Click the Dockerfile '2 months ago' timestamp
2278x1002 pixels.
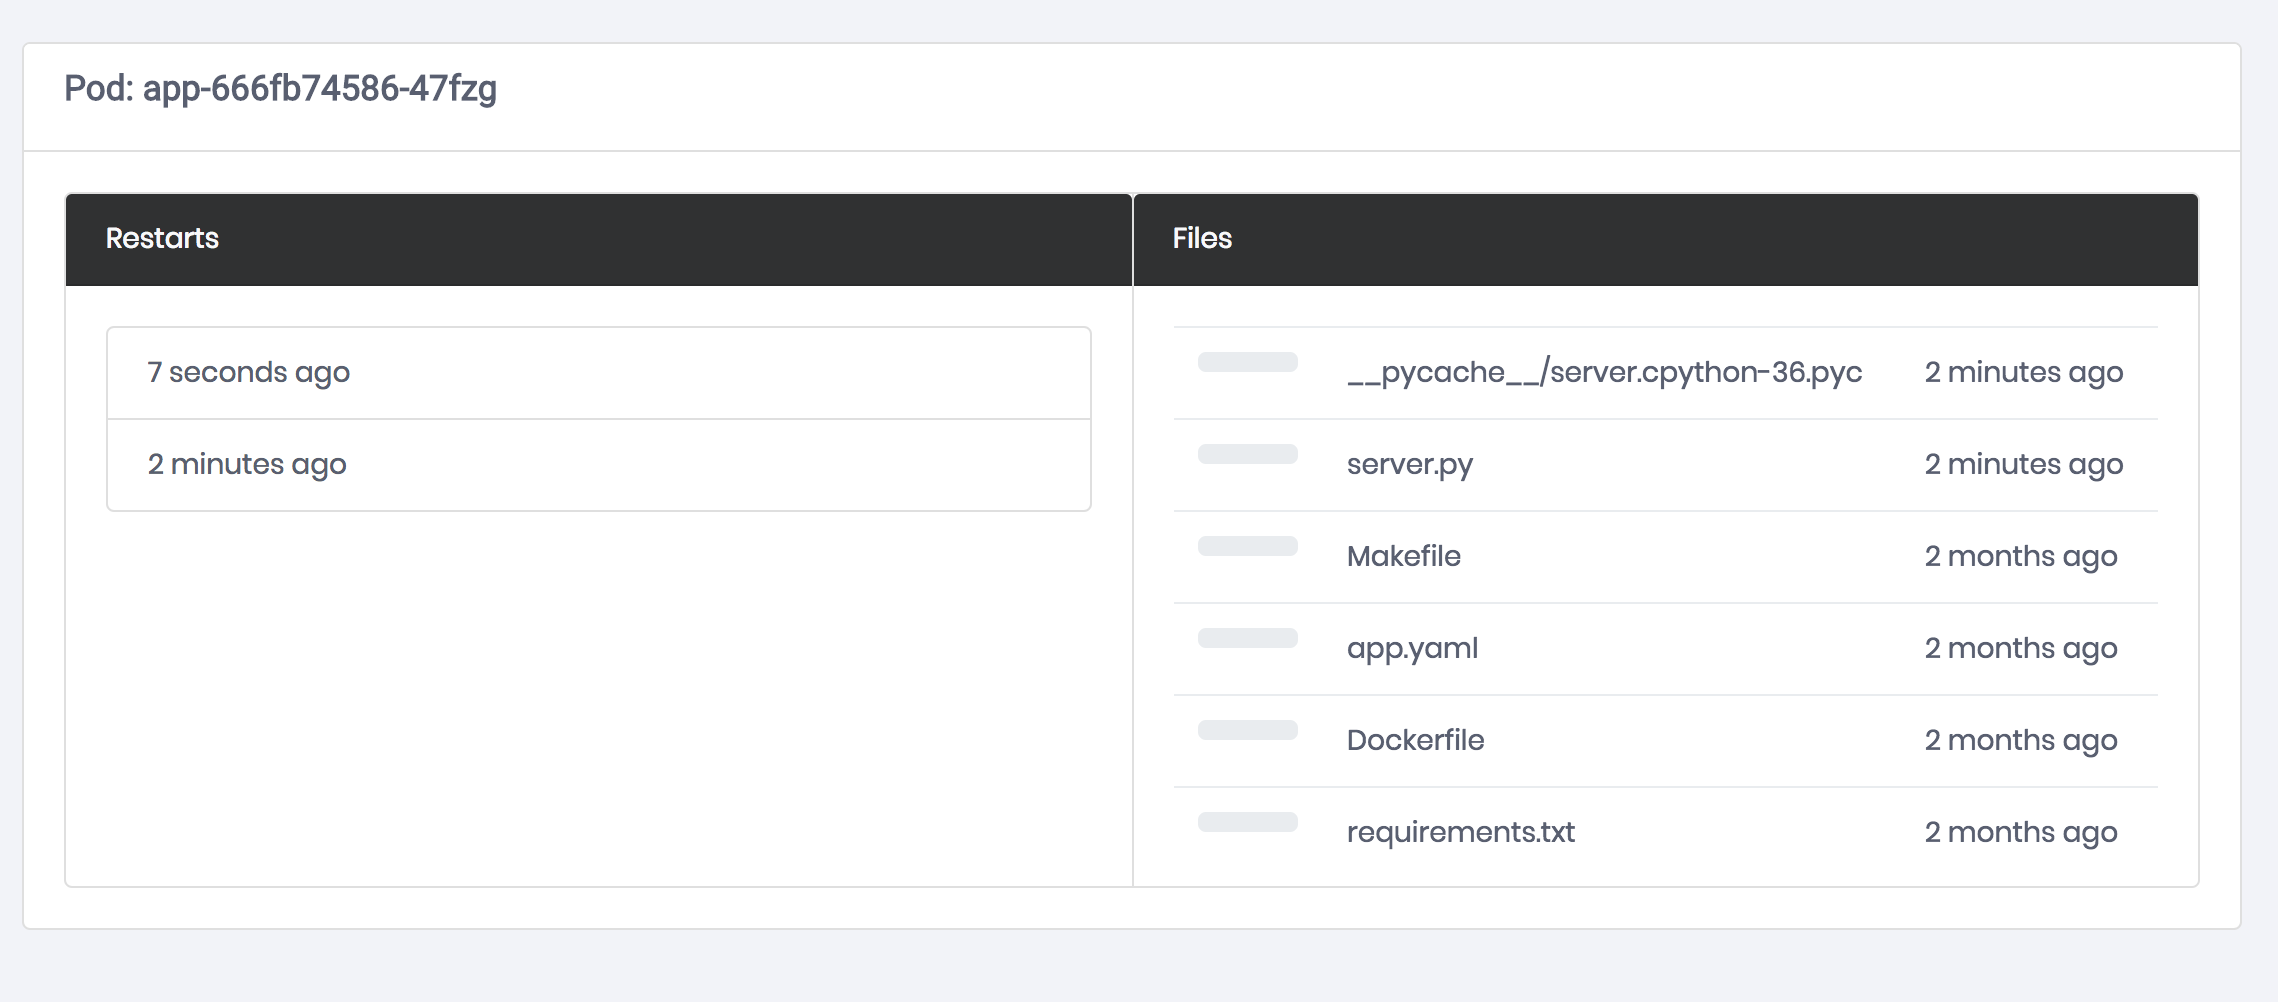coord(2020,741)
